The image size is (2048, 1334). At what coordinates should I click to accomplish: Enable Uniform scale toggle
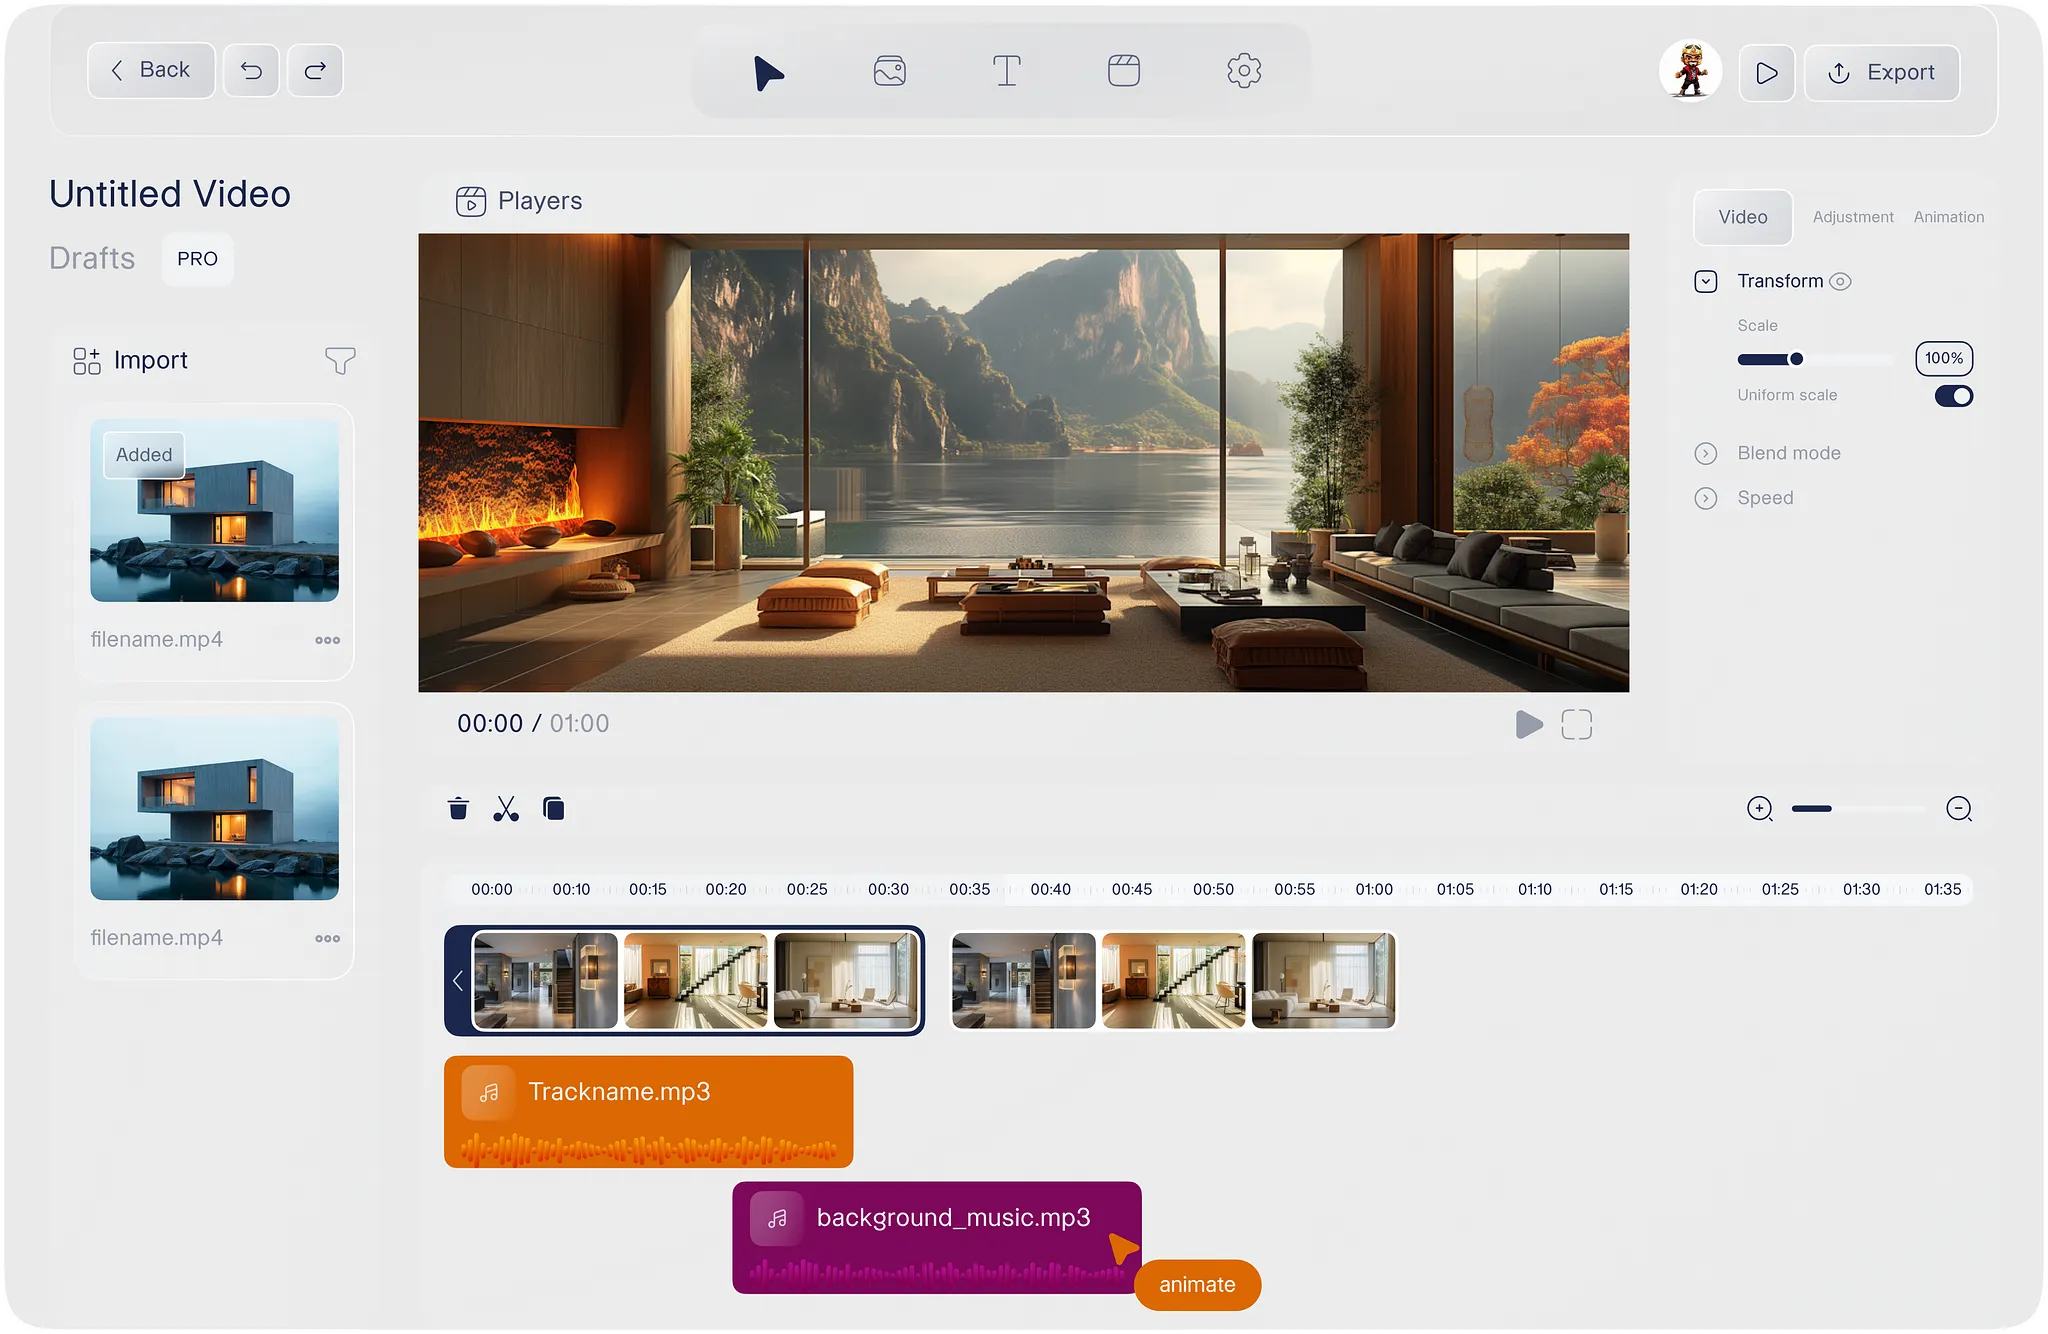1952,396
